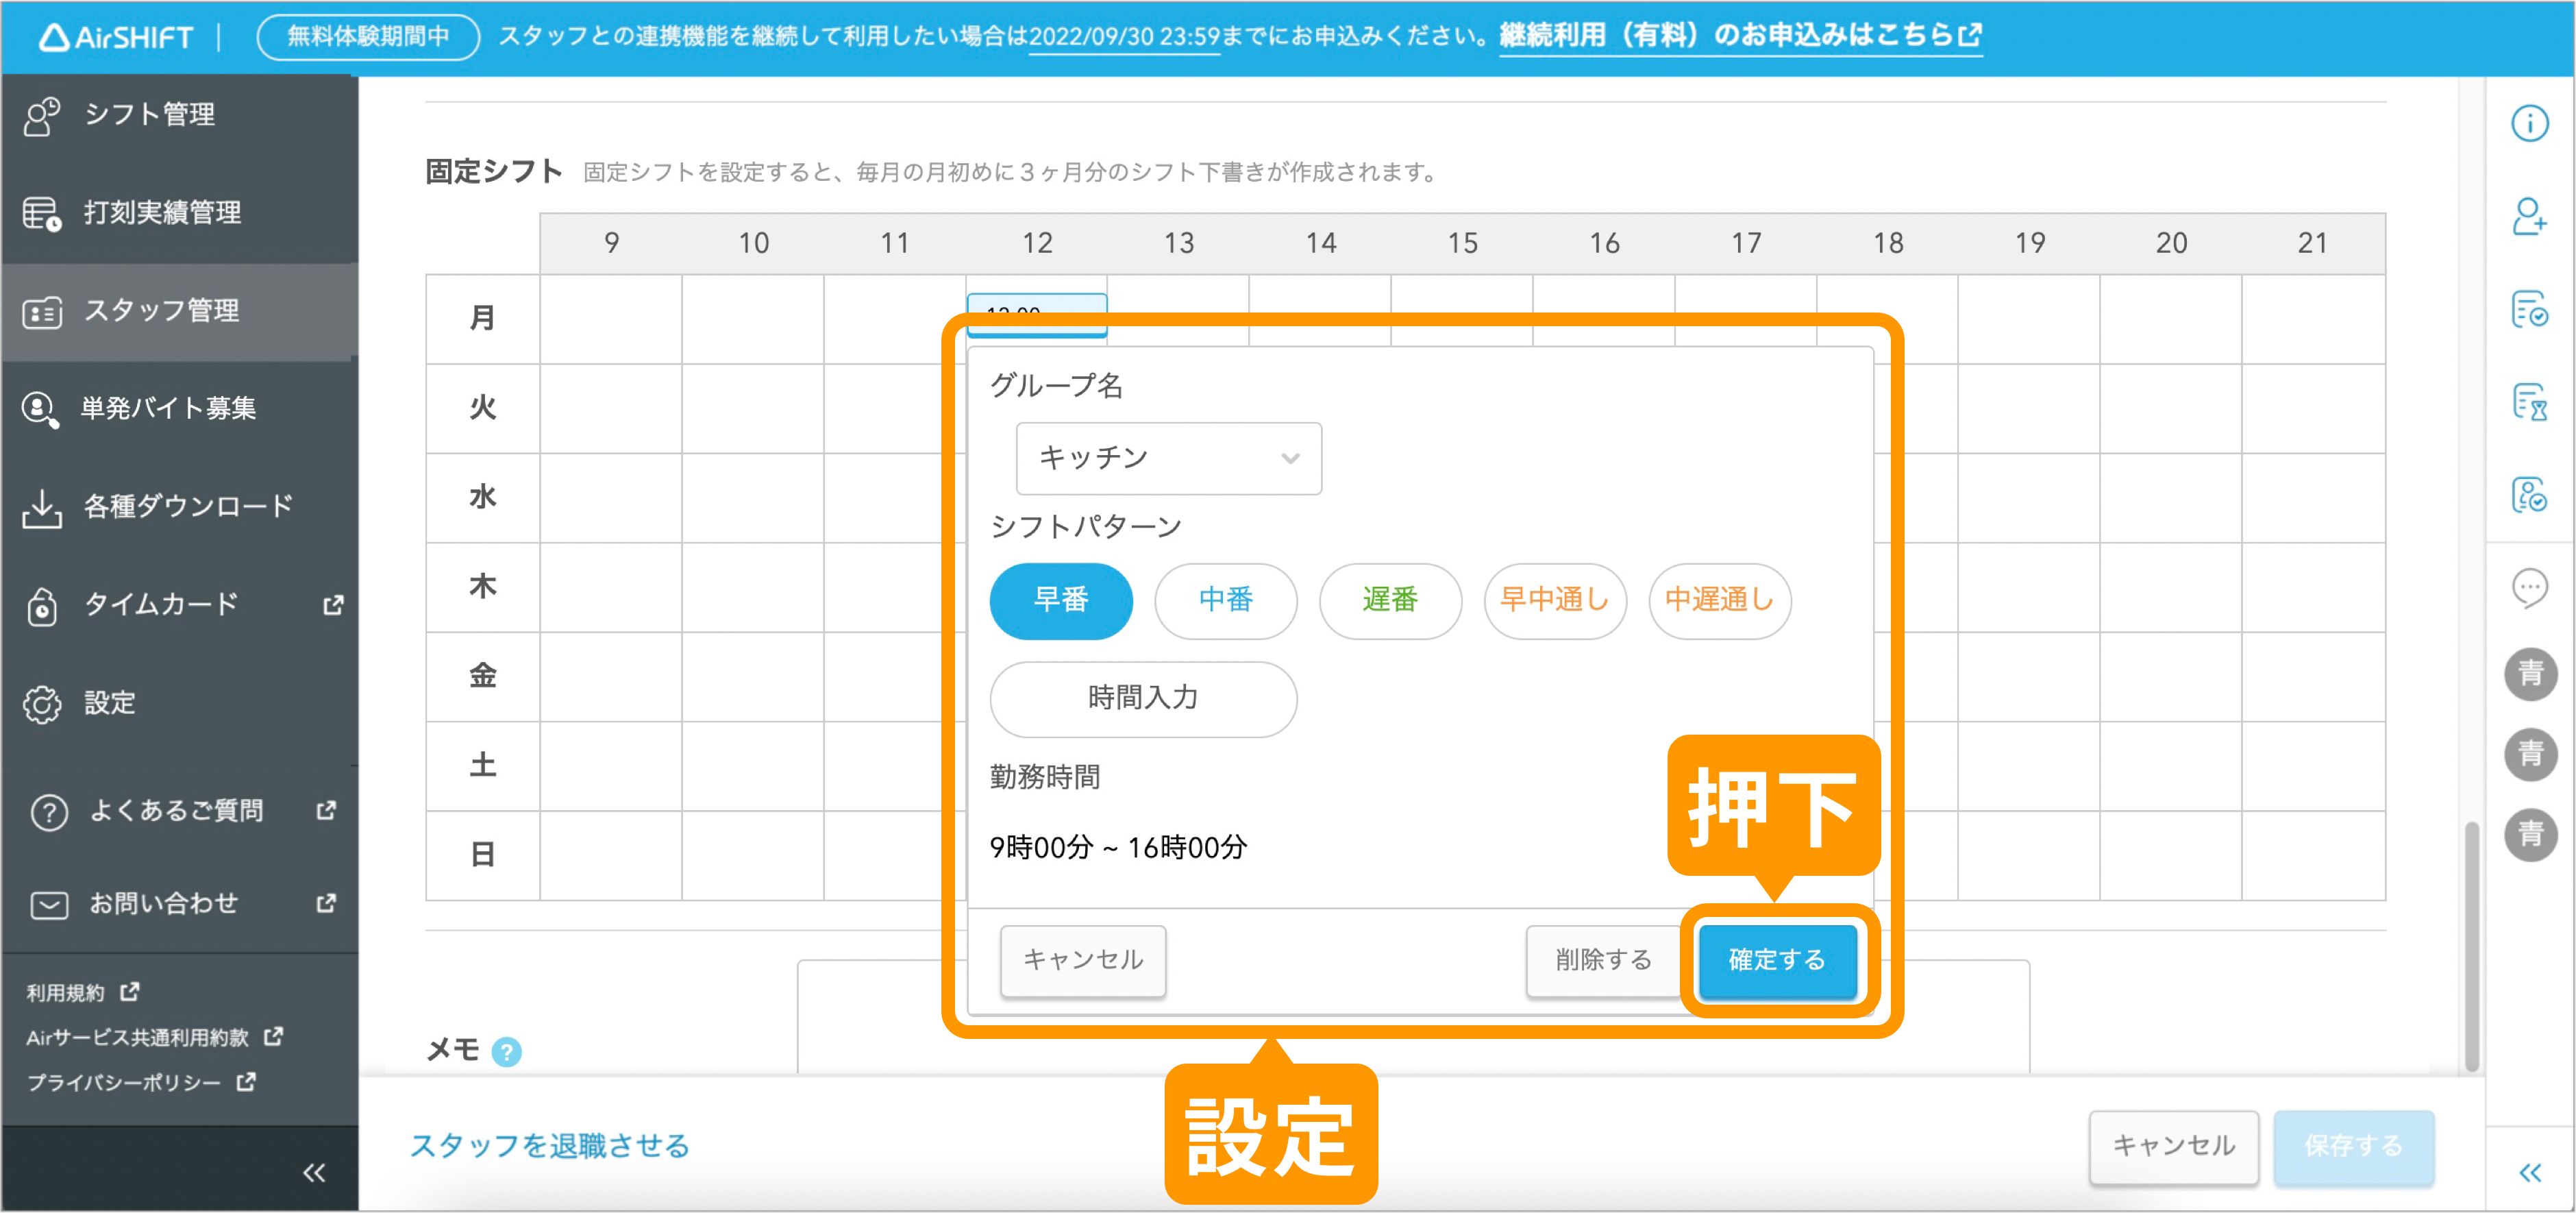Click the third 青 avatar circle
Viewport: 2576px width, 1213px height.
click(x=2530, y=835)
